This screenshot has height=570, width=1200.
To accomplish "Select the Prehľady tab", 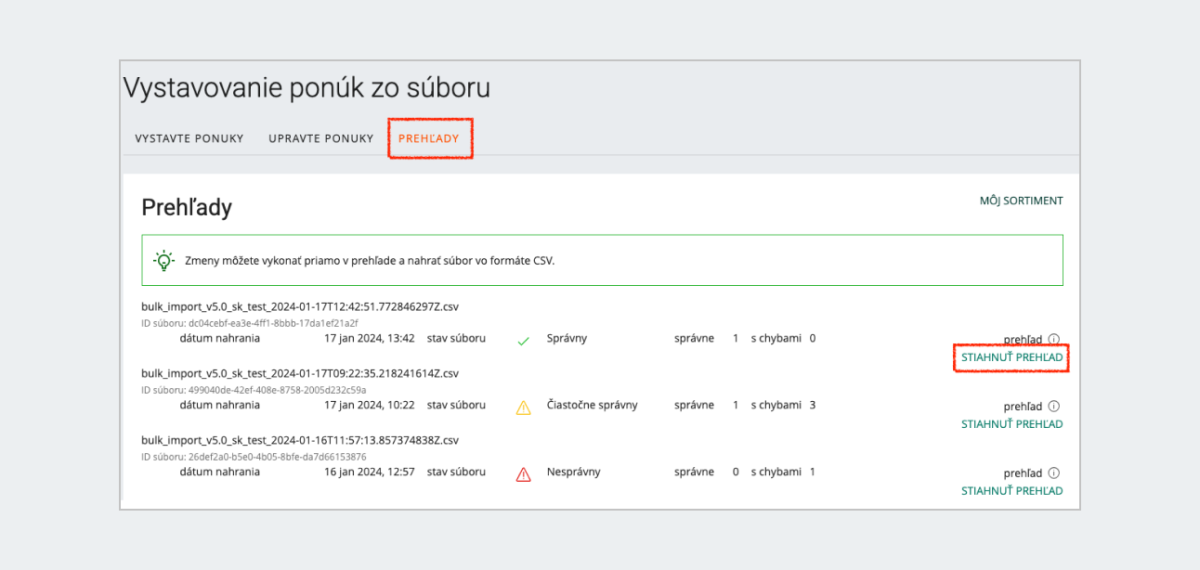I will tap(429, 138).
